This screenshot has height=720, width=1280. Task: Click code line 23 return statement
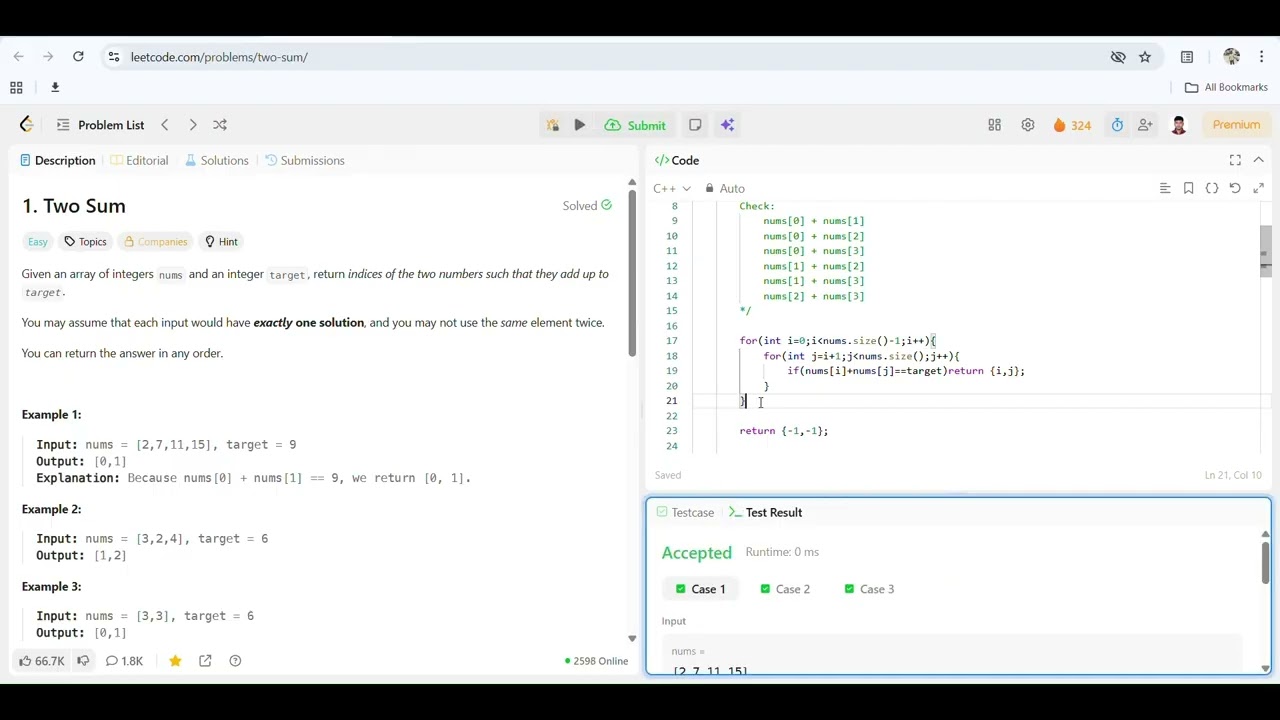783,431
